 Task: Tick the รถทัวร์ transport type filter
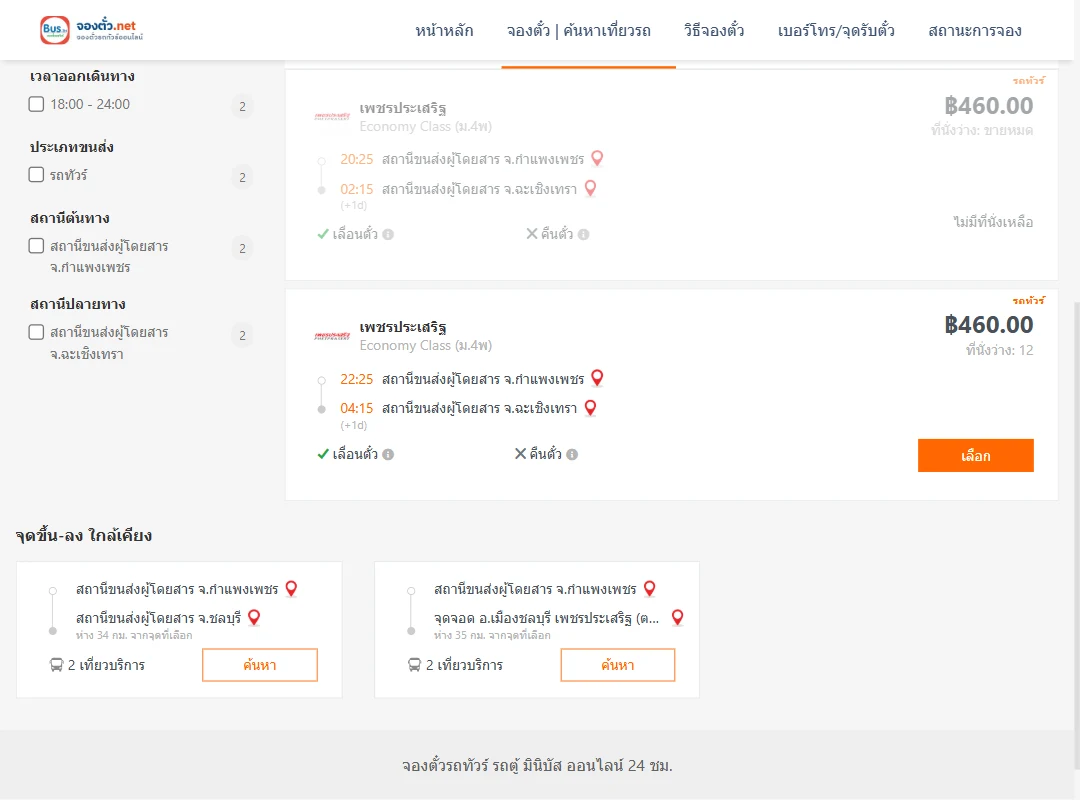click(37, 174)
